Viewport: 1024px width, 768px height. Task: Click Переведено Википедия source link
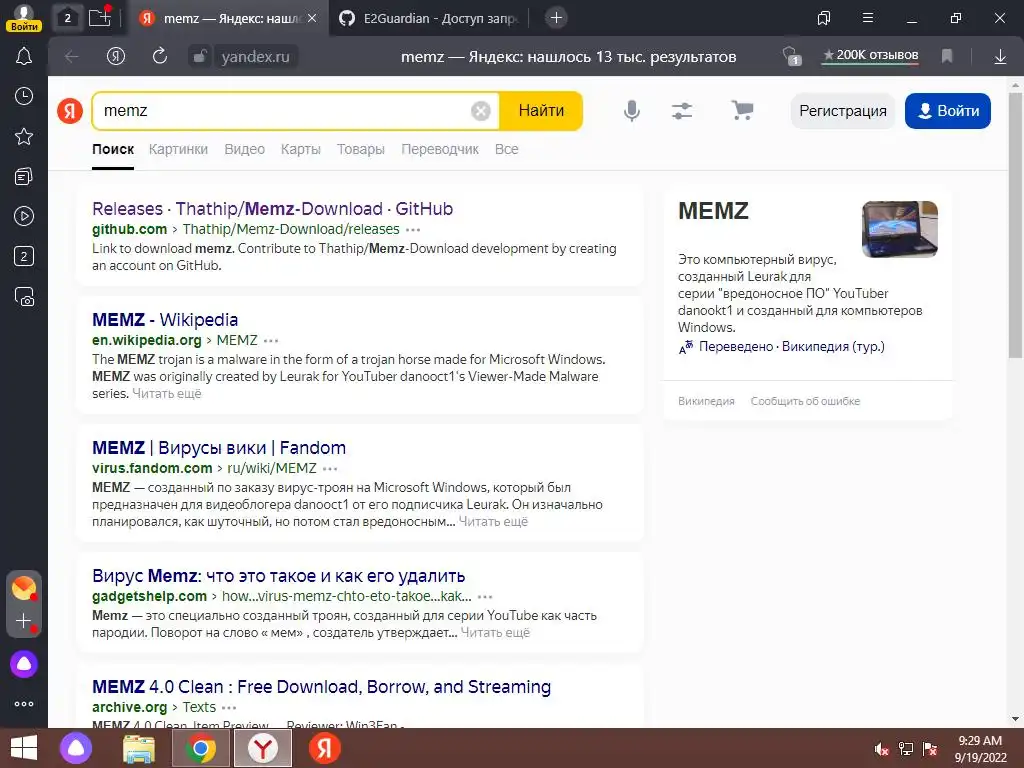792,347
